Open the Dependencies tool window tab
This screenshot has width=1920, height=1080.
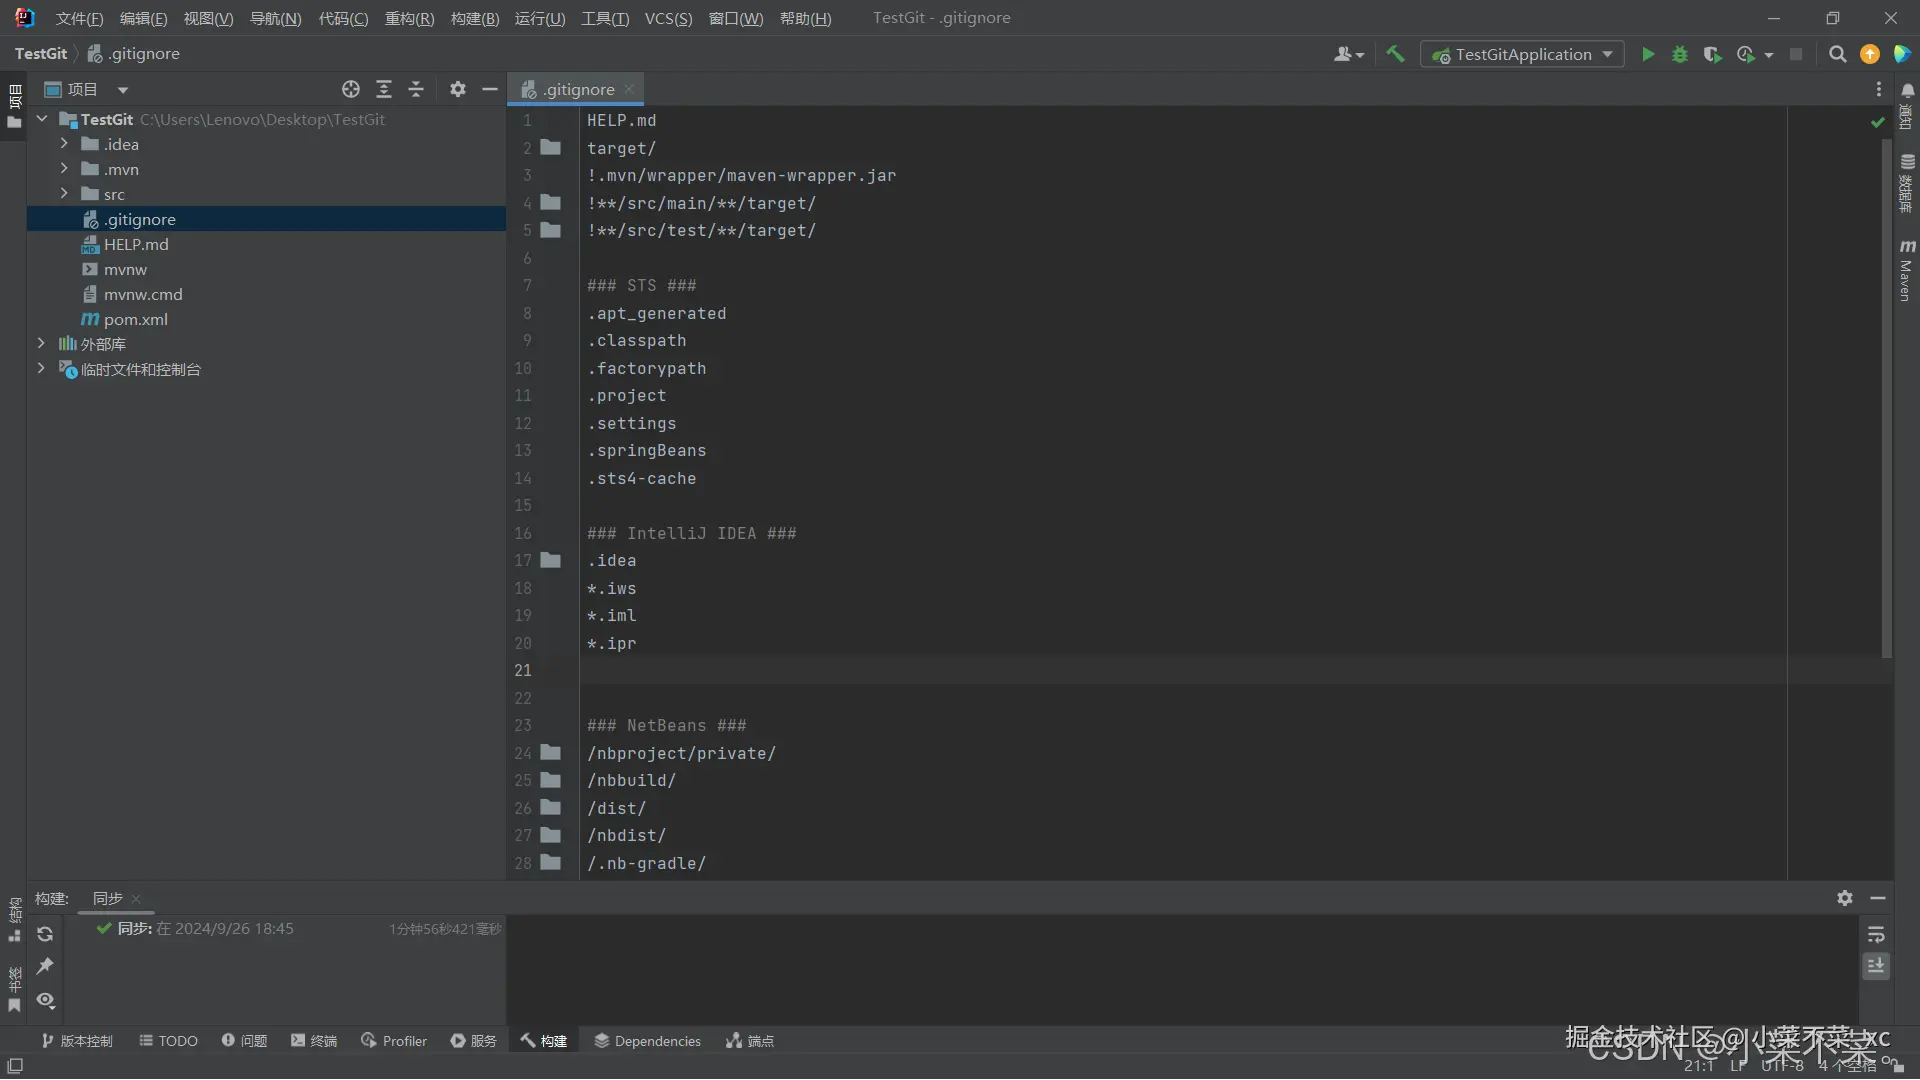647,1041
